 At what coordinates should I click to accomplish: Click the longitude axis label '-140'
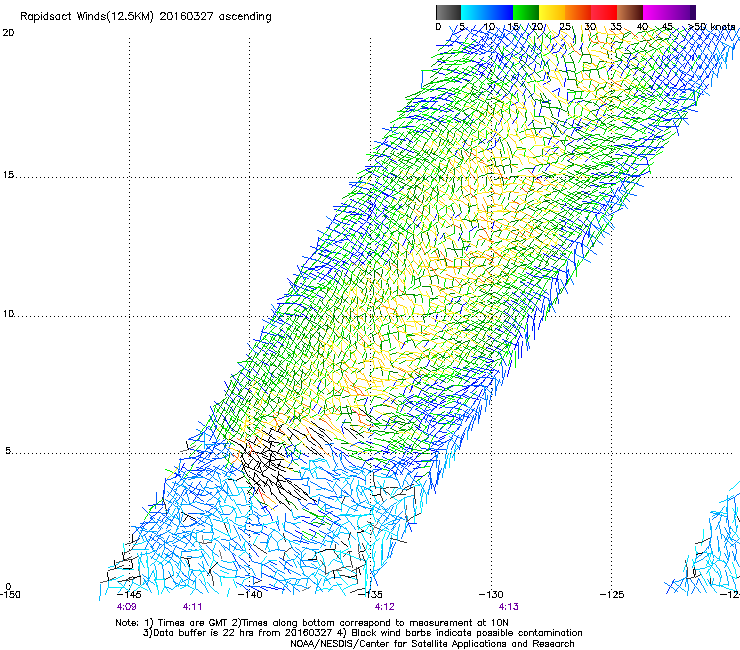250,595
